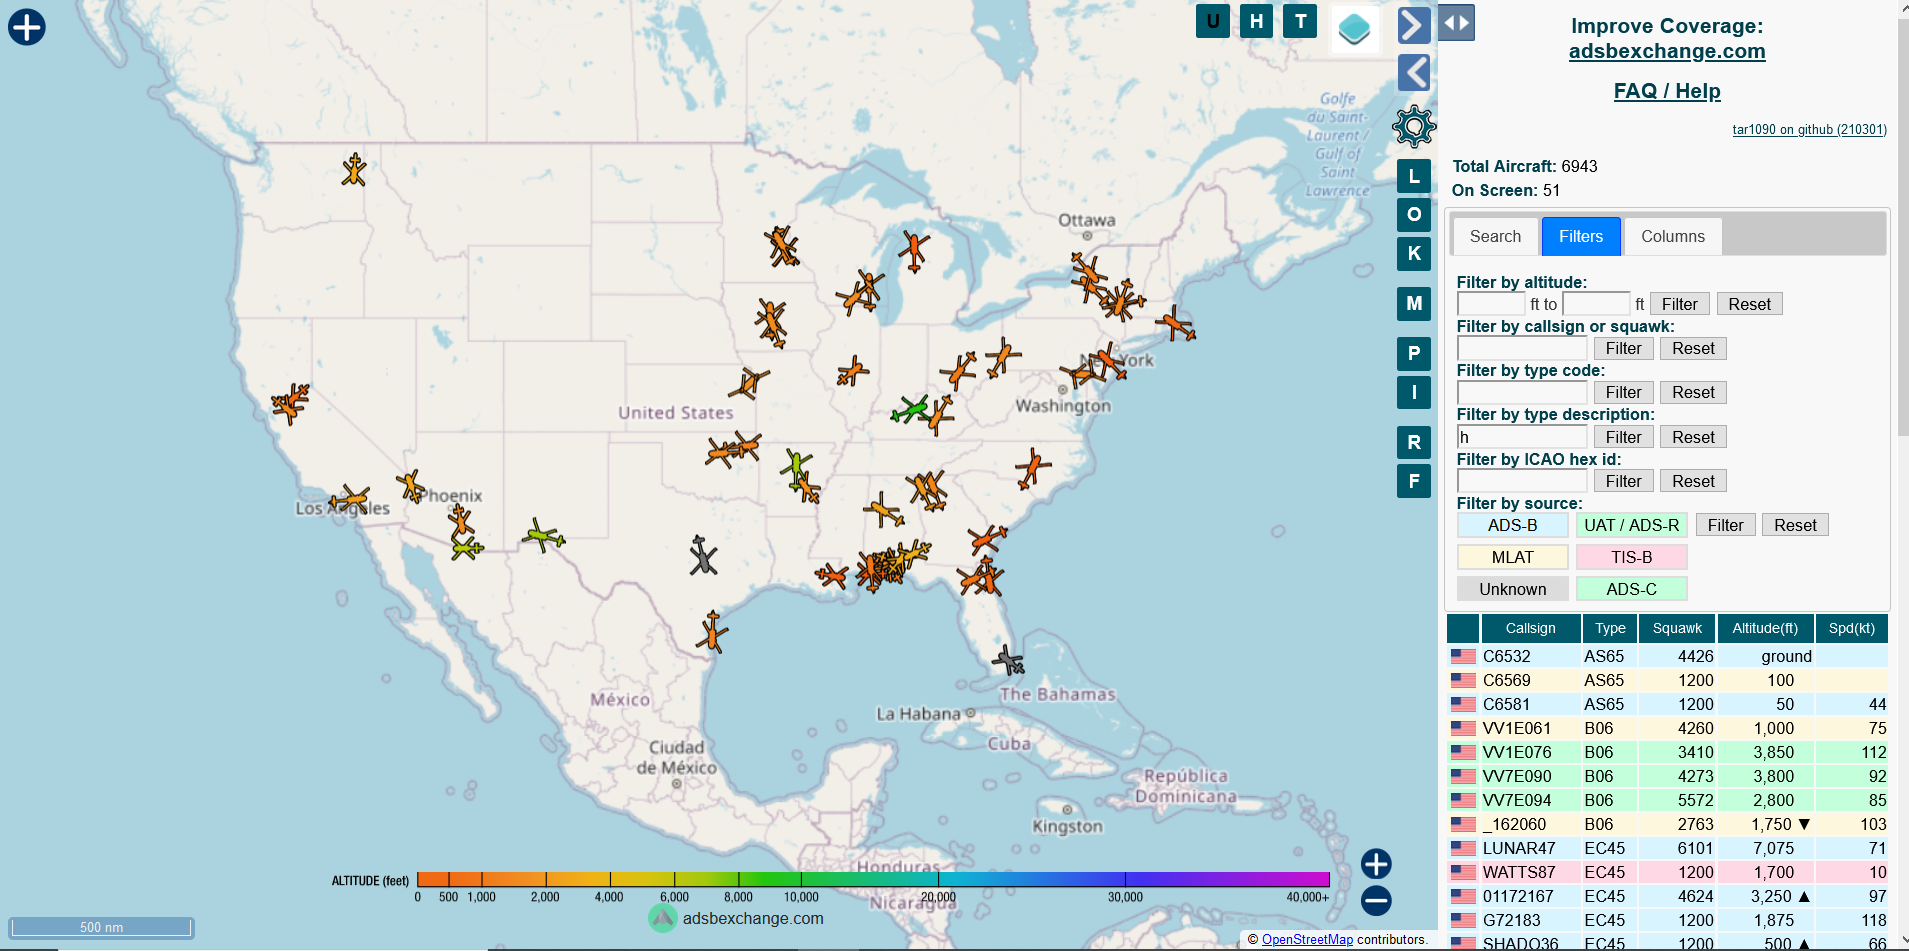
Task: Toggle the I map option button
Action: tap(1414, 393)
